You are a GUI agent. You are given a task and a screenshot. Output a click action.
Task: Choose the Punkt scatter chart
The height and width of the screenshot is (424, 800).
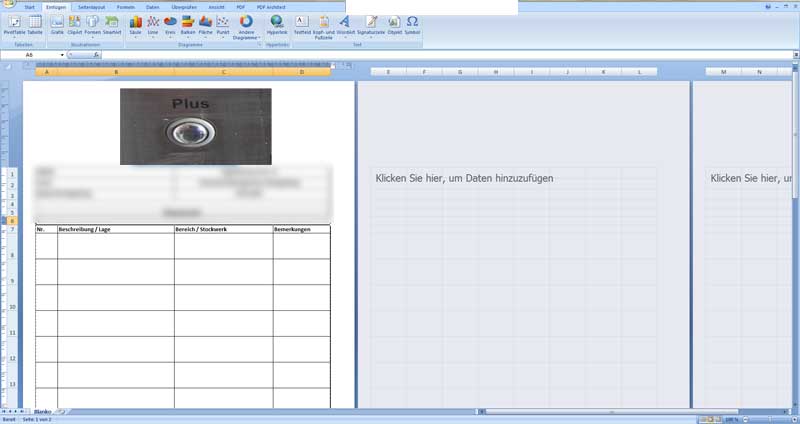[x=223, y=27]
